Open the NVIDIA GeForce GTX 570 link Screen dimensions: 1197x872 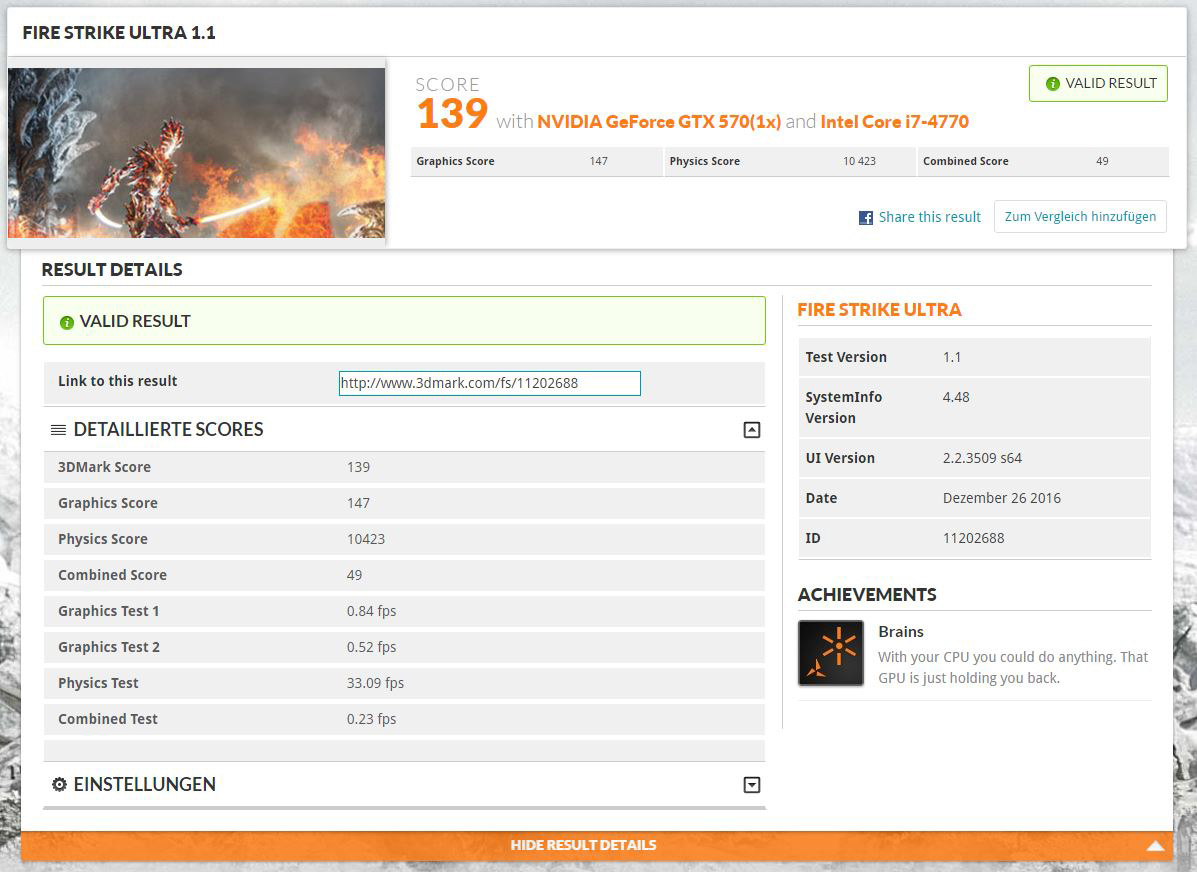[658, 122]
